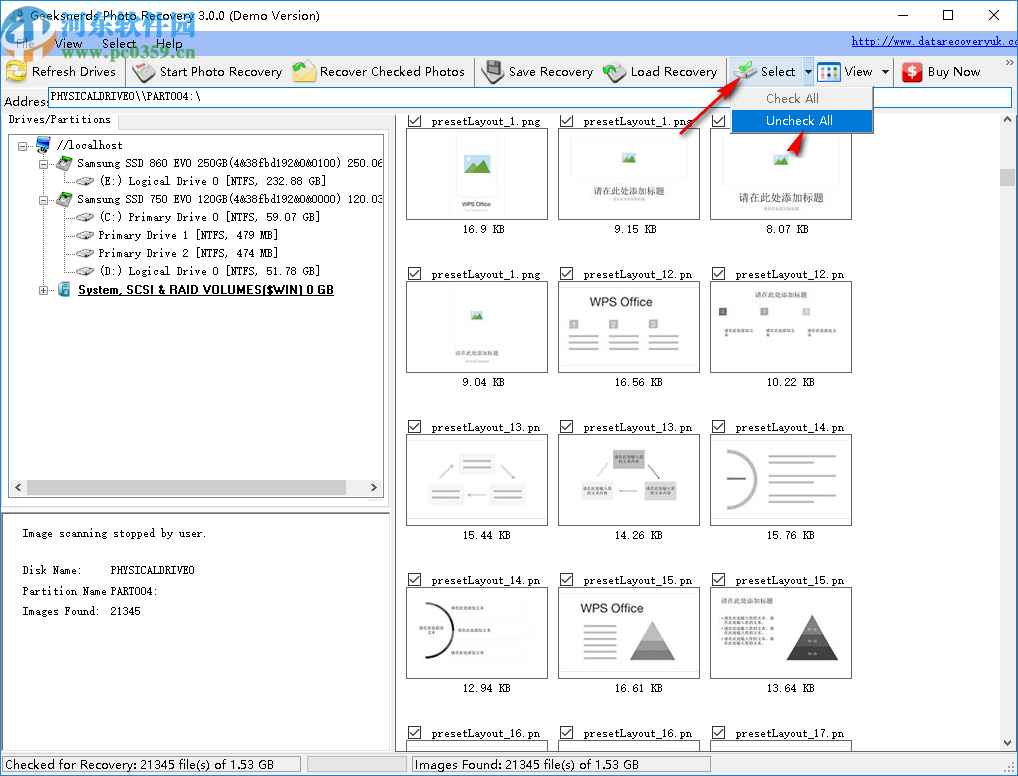Uncheck the presetLayout_14 15.76 KB checkbox
The width and height of the screenshot is (1018, 776).
coord(718,427)
